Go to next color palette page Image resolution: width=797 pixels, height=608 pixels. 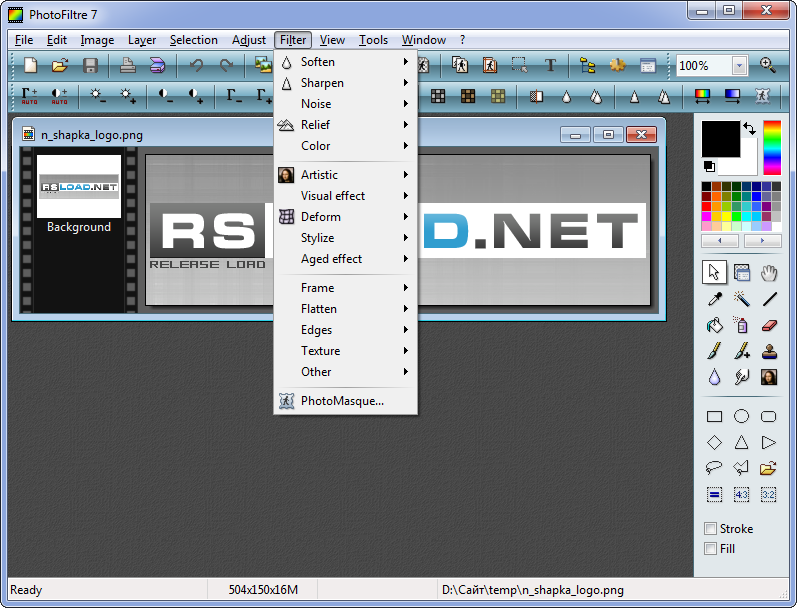762,240
